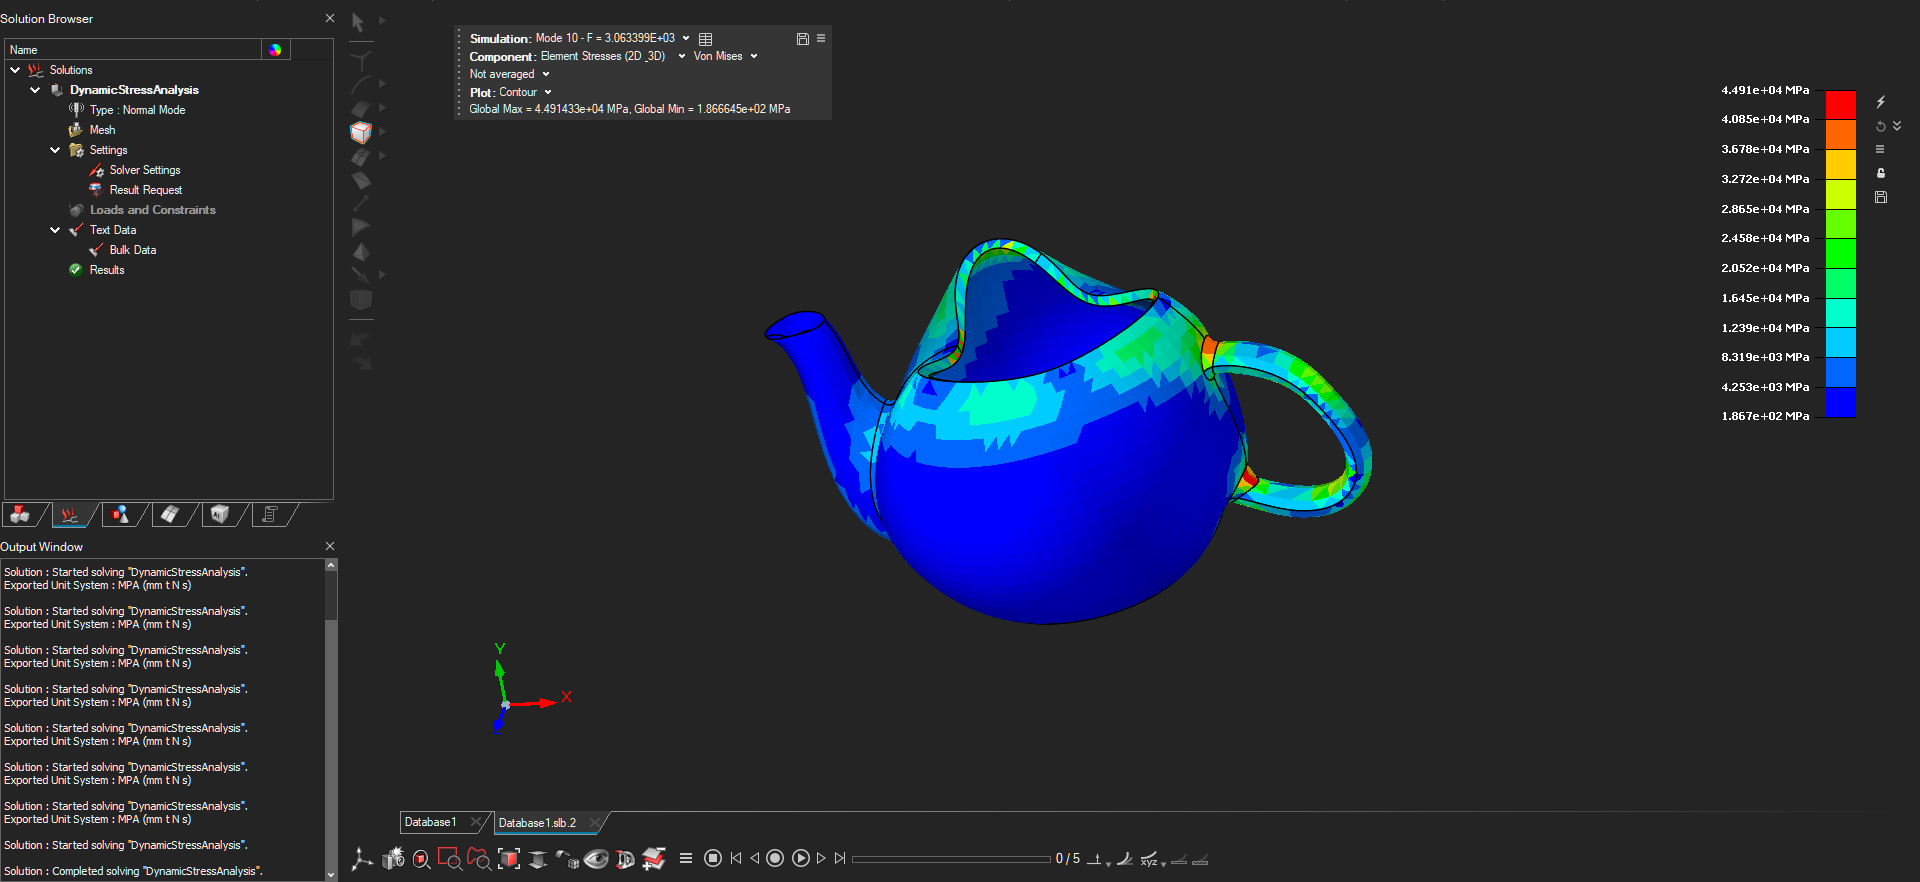Open the legend hamburger menu icon
1920x882 pixels.
click(1880, 149)
